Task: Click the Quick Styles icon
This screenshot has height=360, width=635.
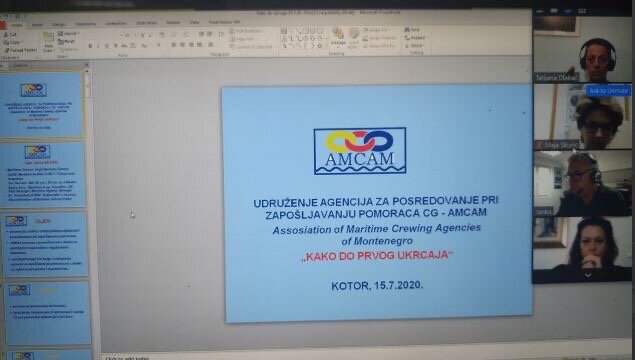Action: 354,37
